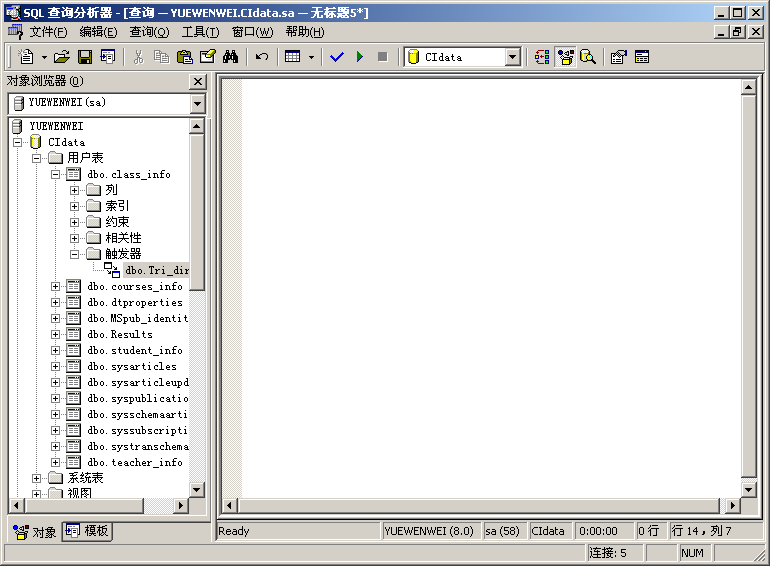Toggle the Object Browser toolbar button
Viewport: 770px width, 566px height.
coord(566,57)
